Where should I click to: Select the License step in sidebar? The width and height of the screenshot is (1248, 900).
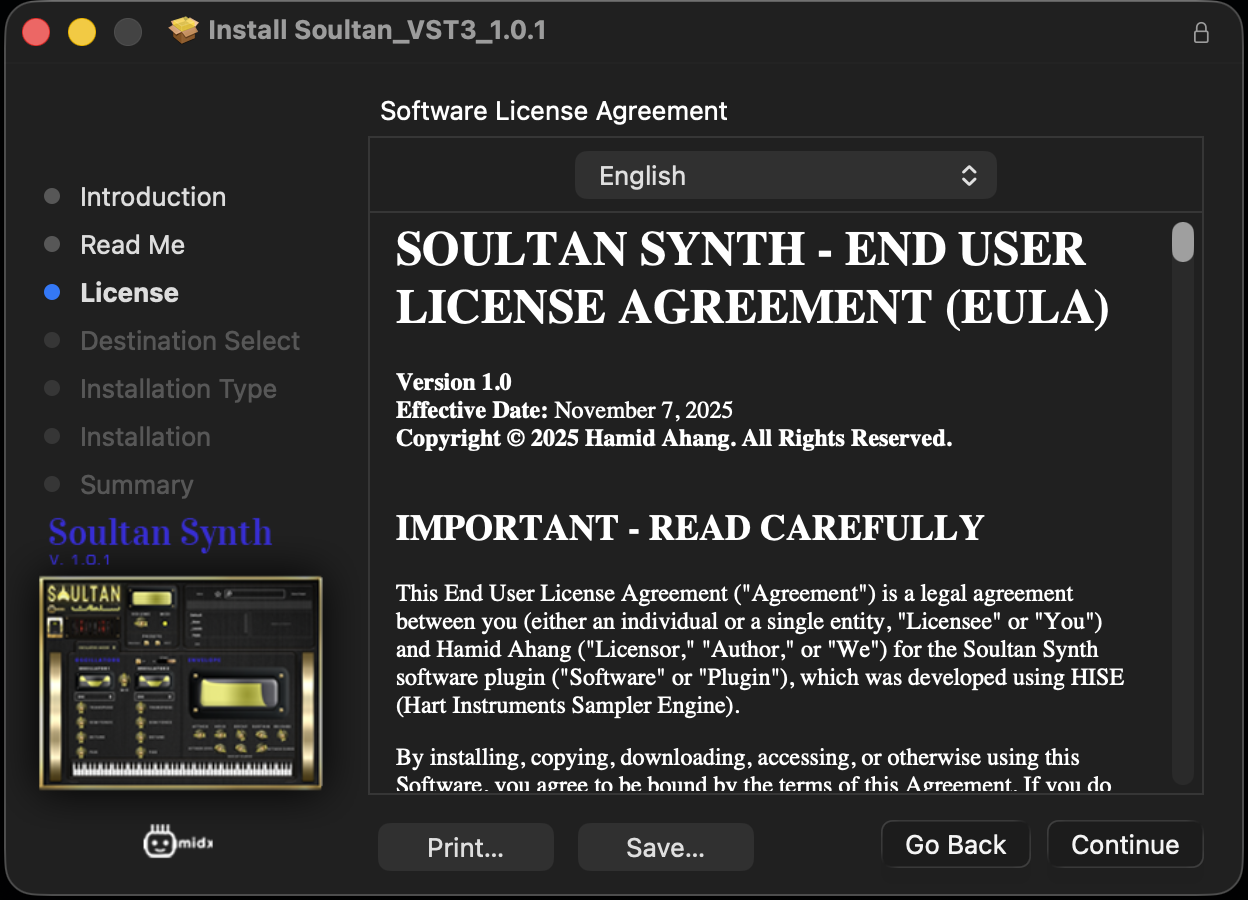tap(129, 293)
